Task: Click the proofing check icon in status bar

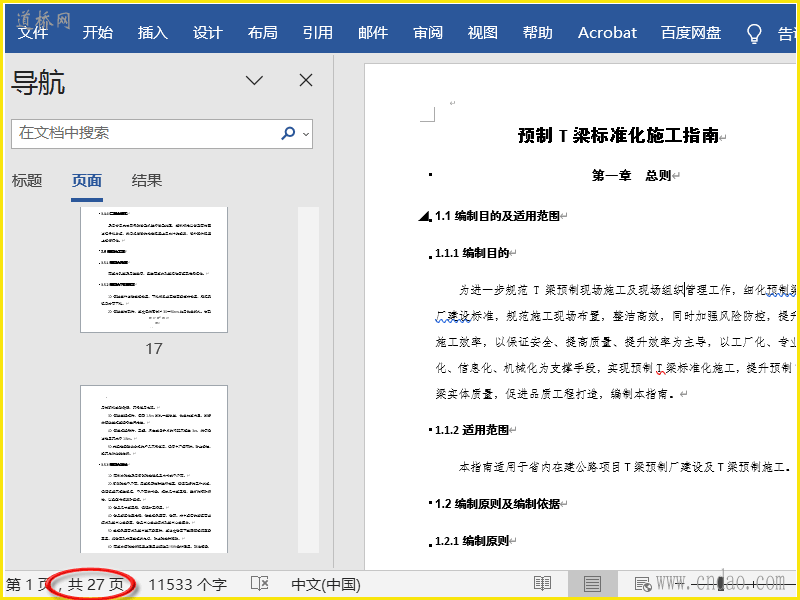Action: click(260, 583)
